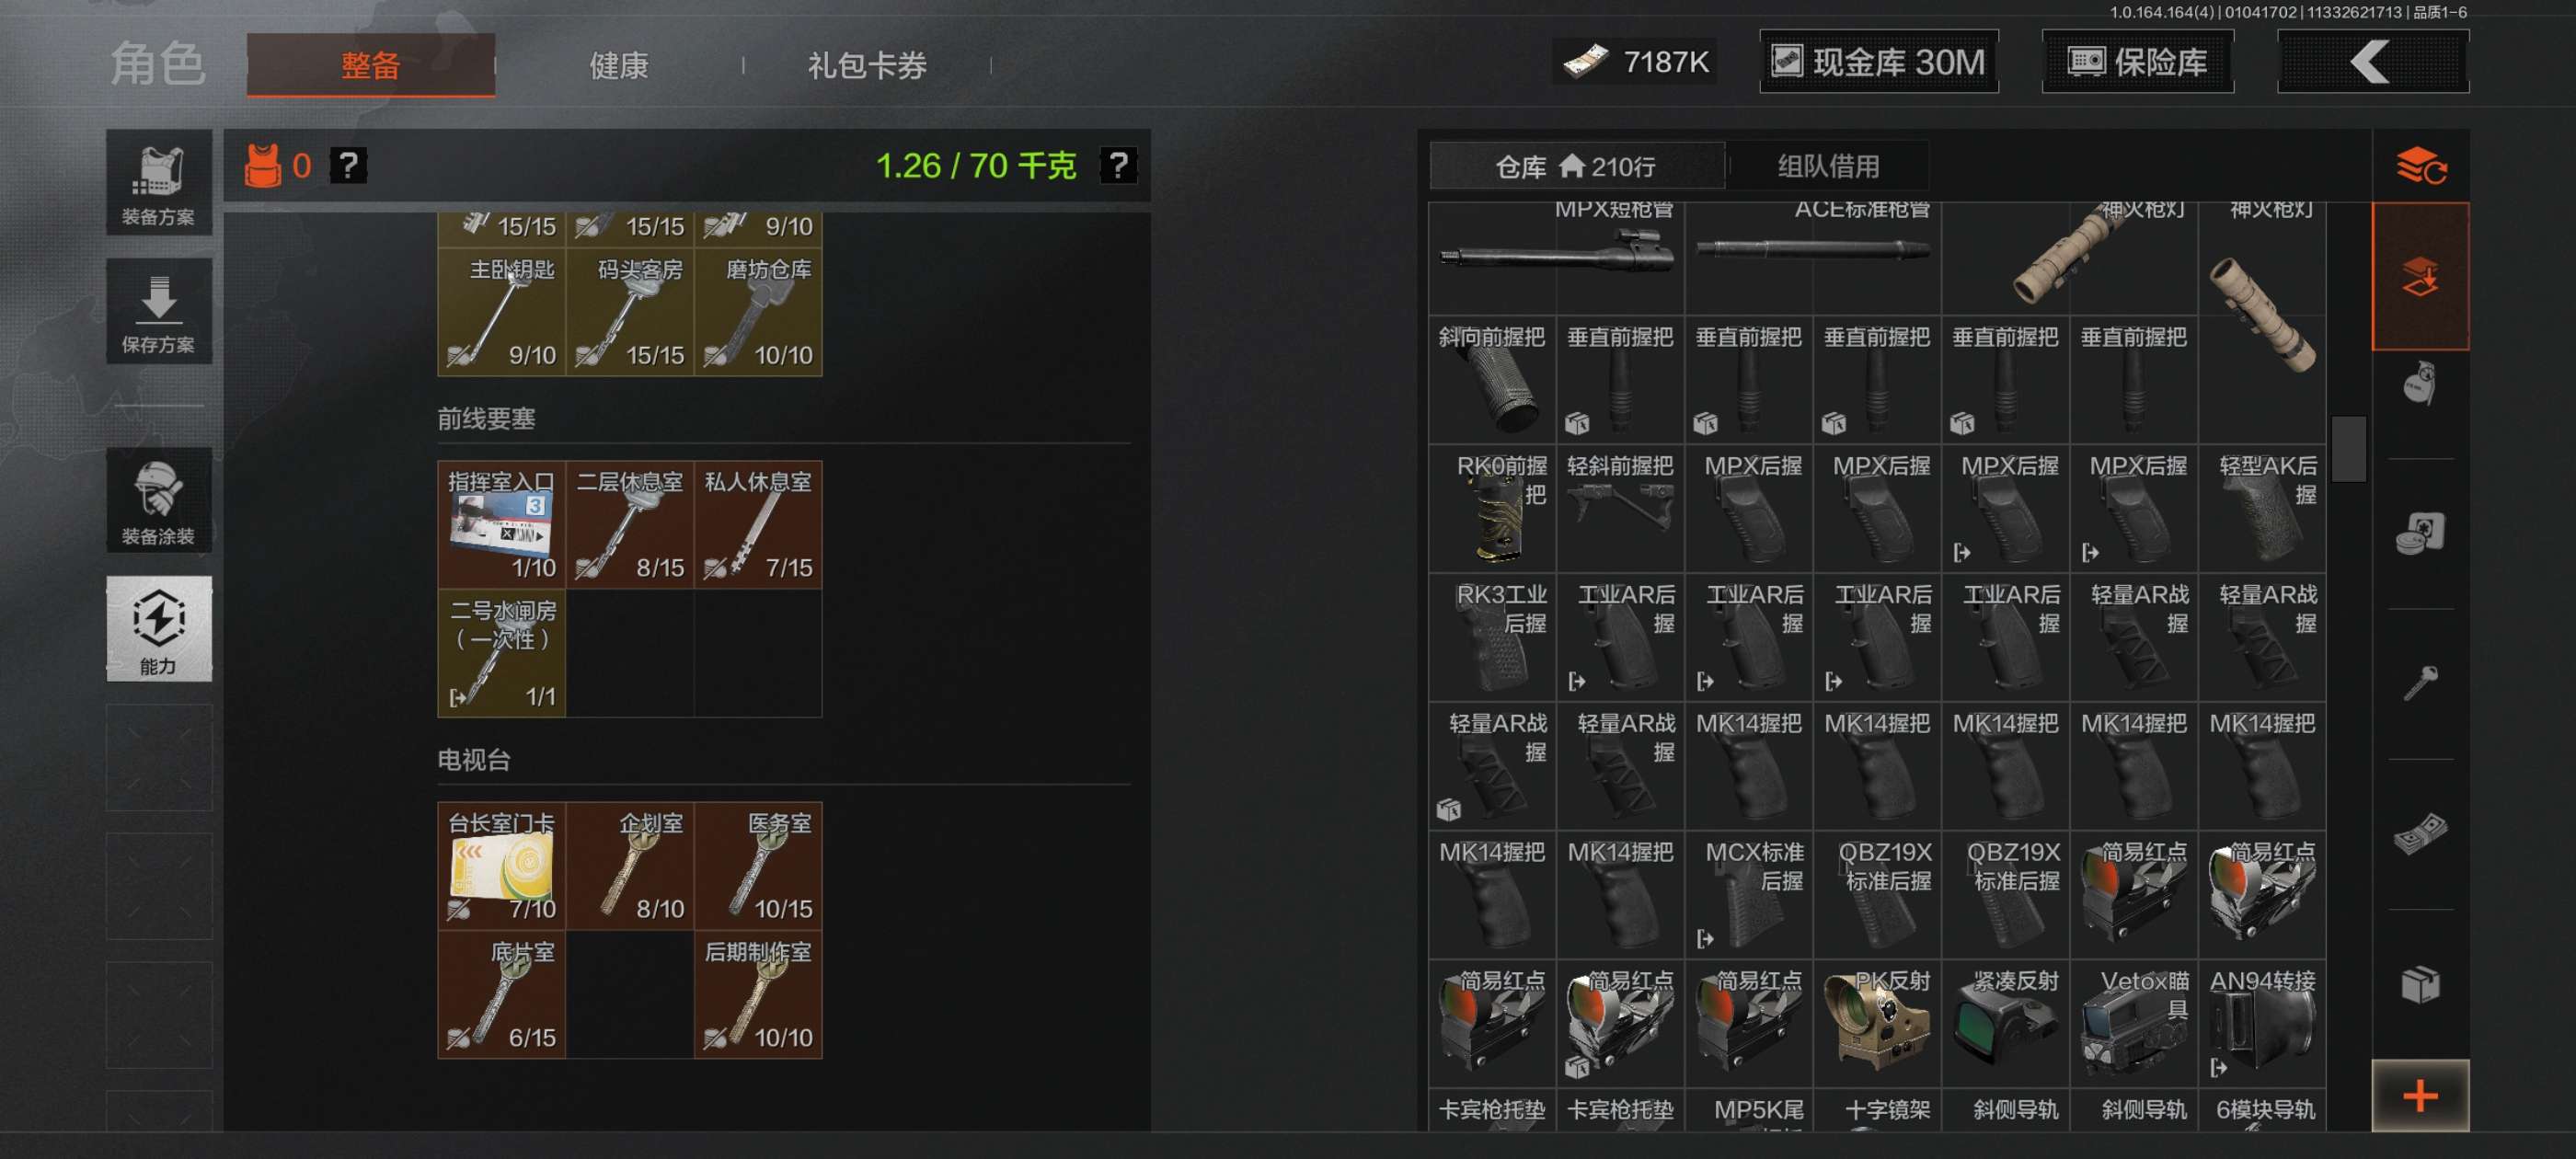This screenshot has height=1159, width=2576.
Task: Click the question mark beside weight
Action: point(1117,165)
